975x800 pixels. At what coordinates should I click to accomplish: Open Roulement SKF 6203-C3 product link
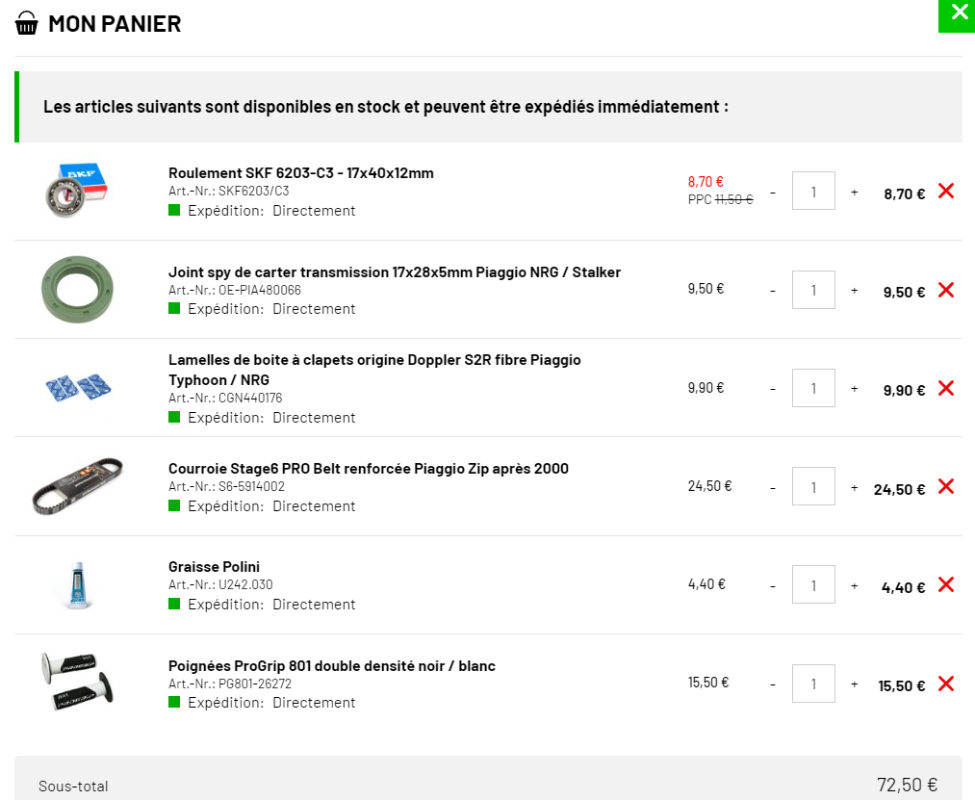[301, 173]
